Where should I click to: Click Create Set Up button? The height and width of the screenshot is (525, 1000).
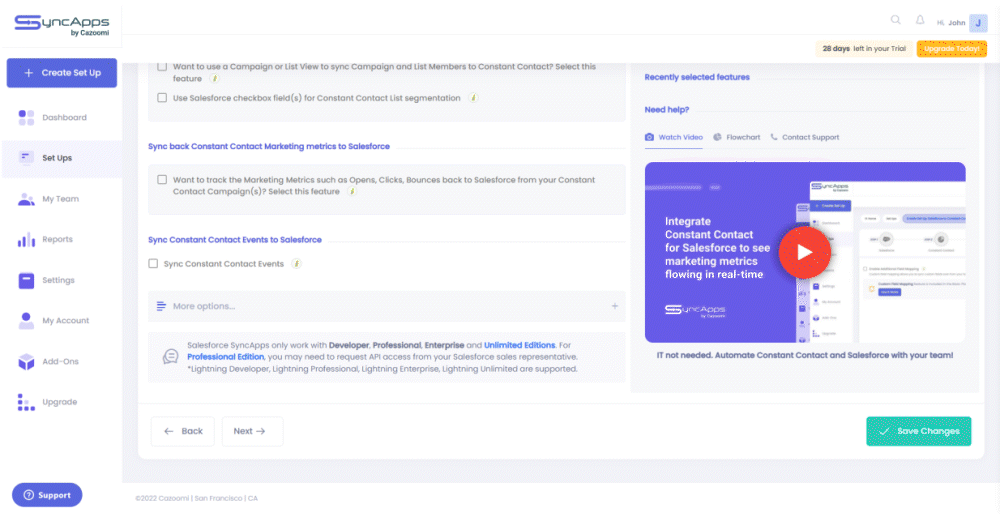tap(62, 73)
